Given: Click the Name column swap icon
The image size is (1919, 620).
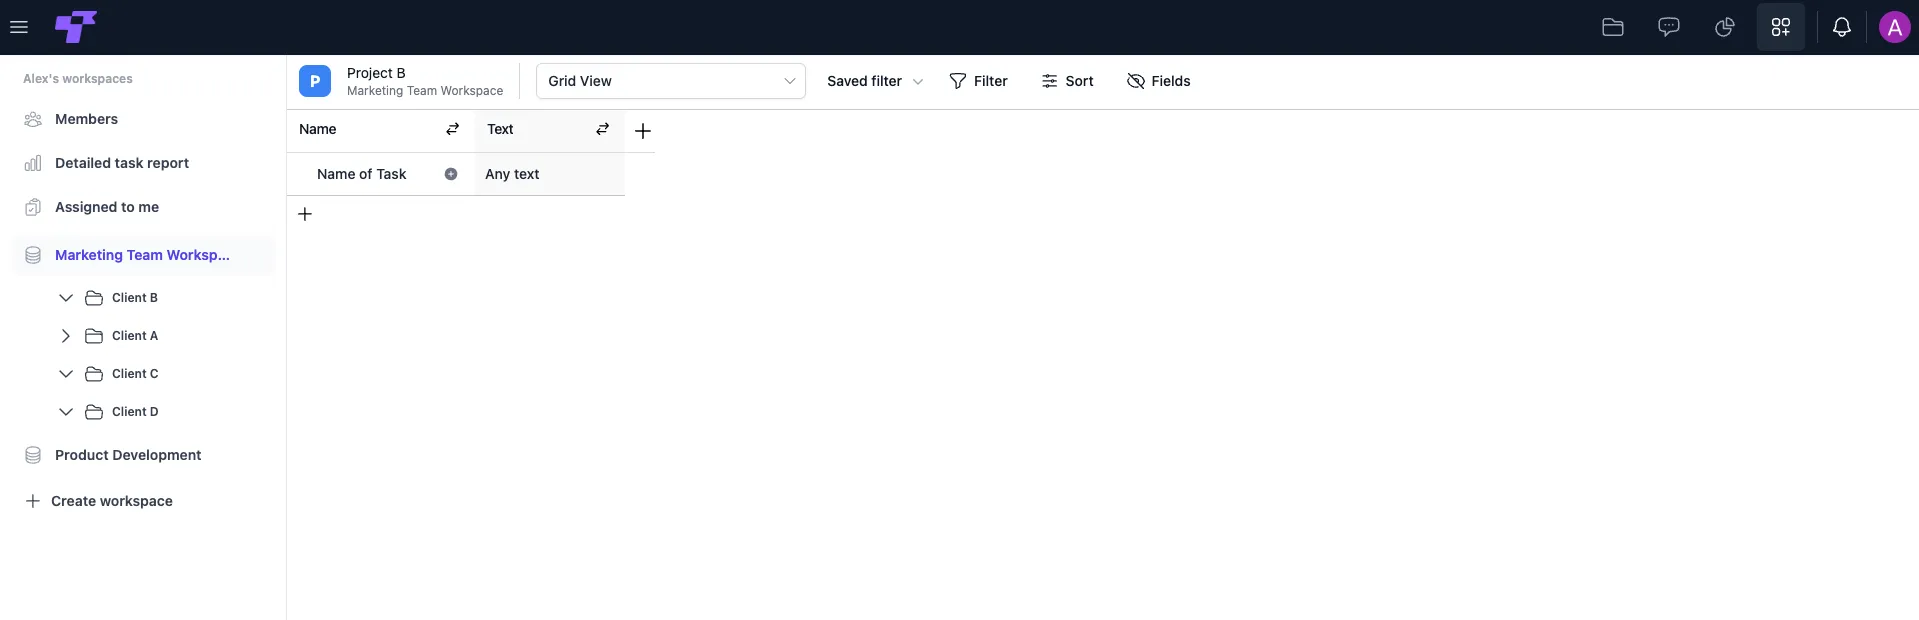Looking at the screenshot, I should tap(452, 129).
